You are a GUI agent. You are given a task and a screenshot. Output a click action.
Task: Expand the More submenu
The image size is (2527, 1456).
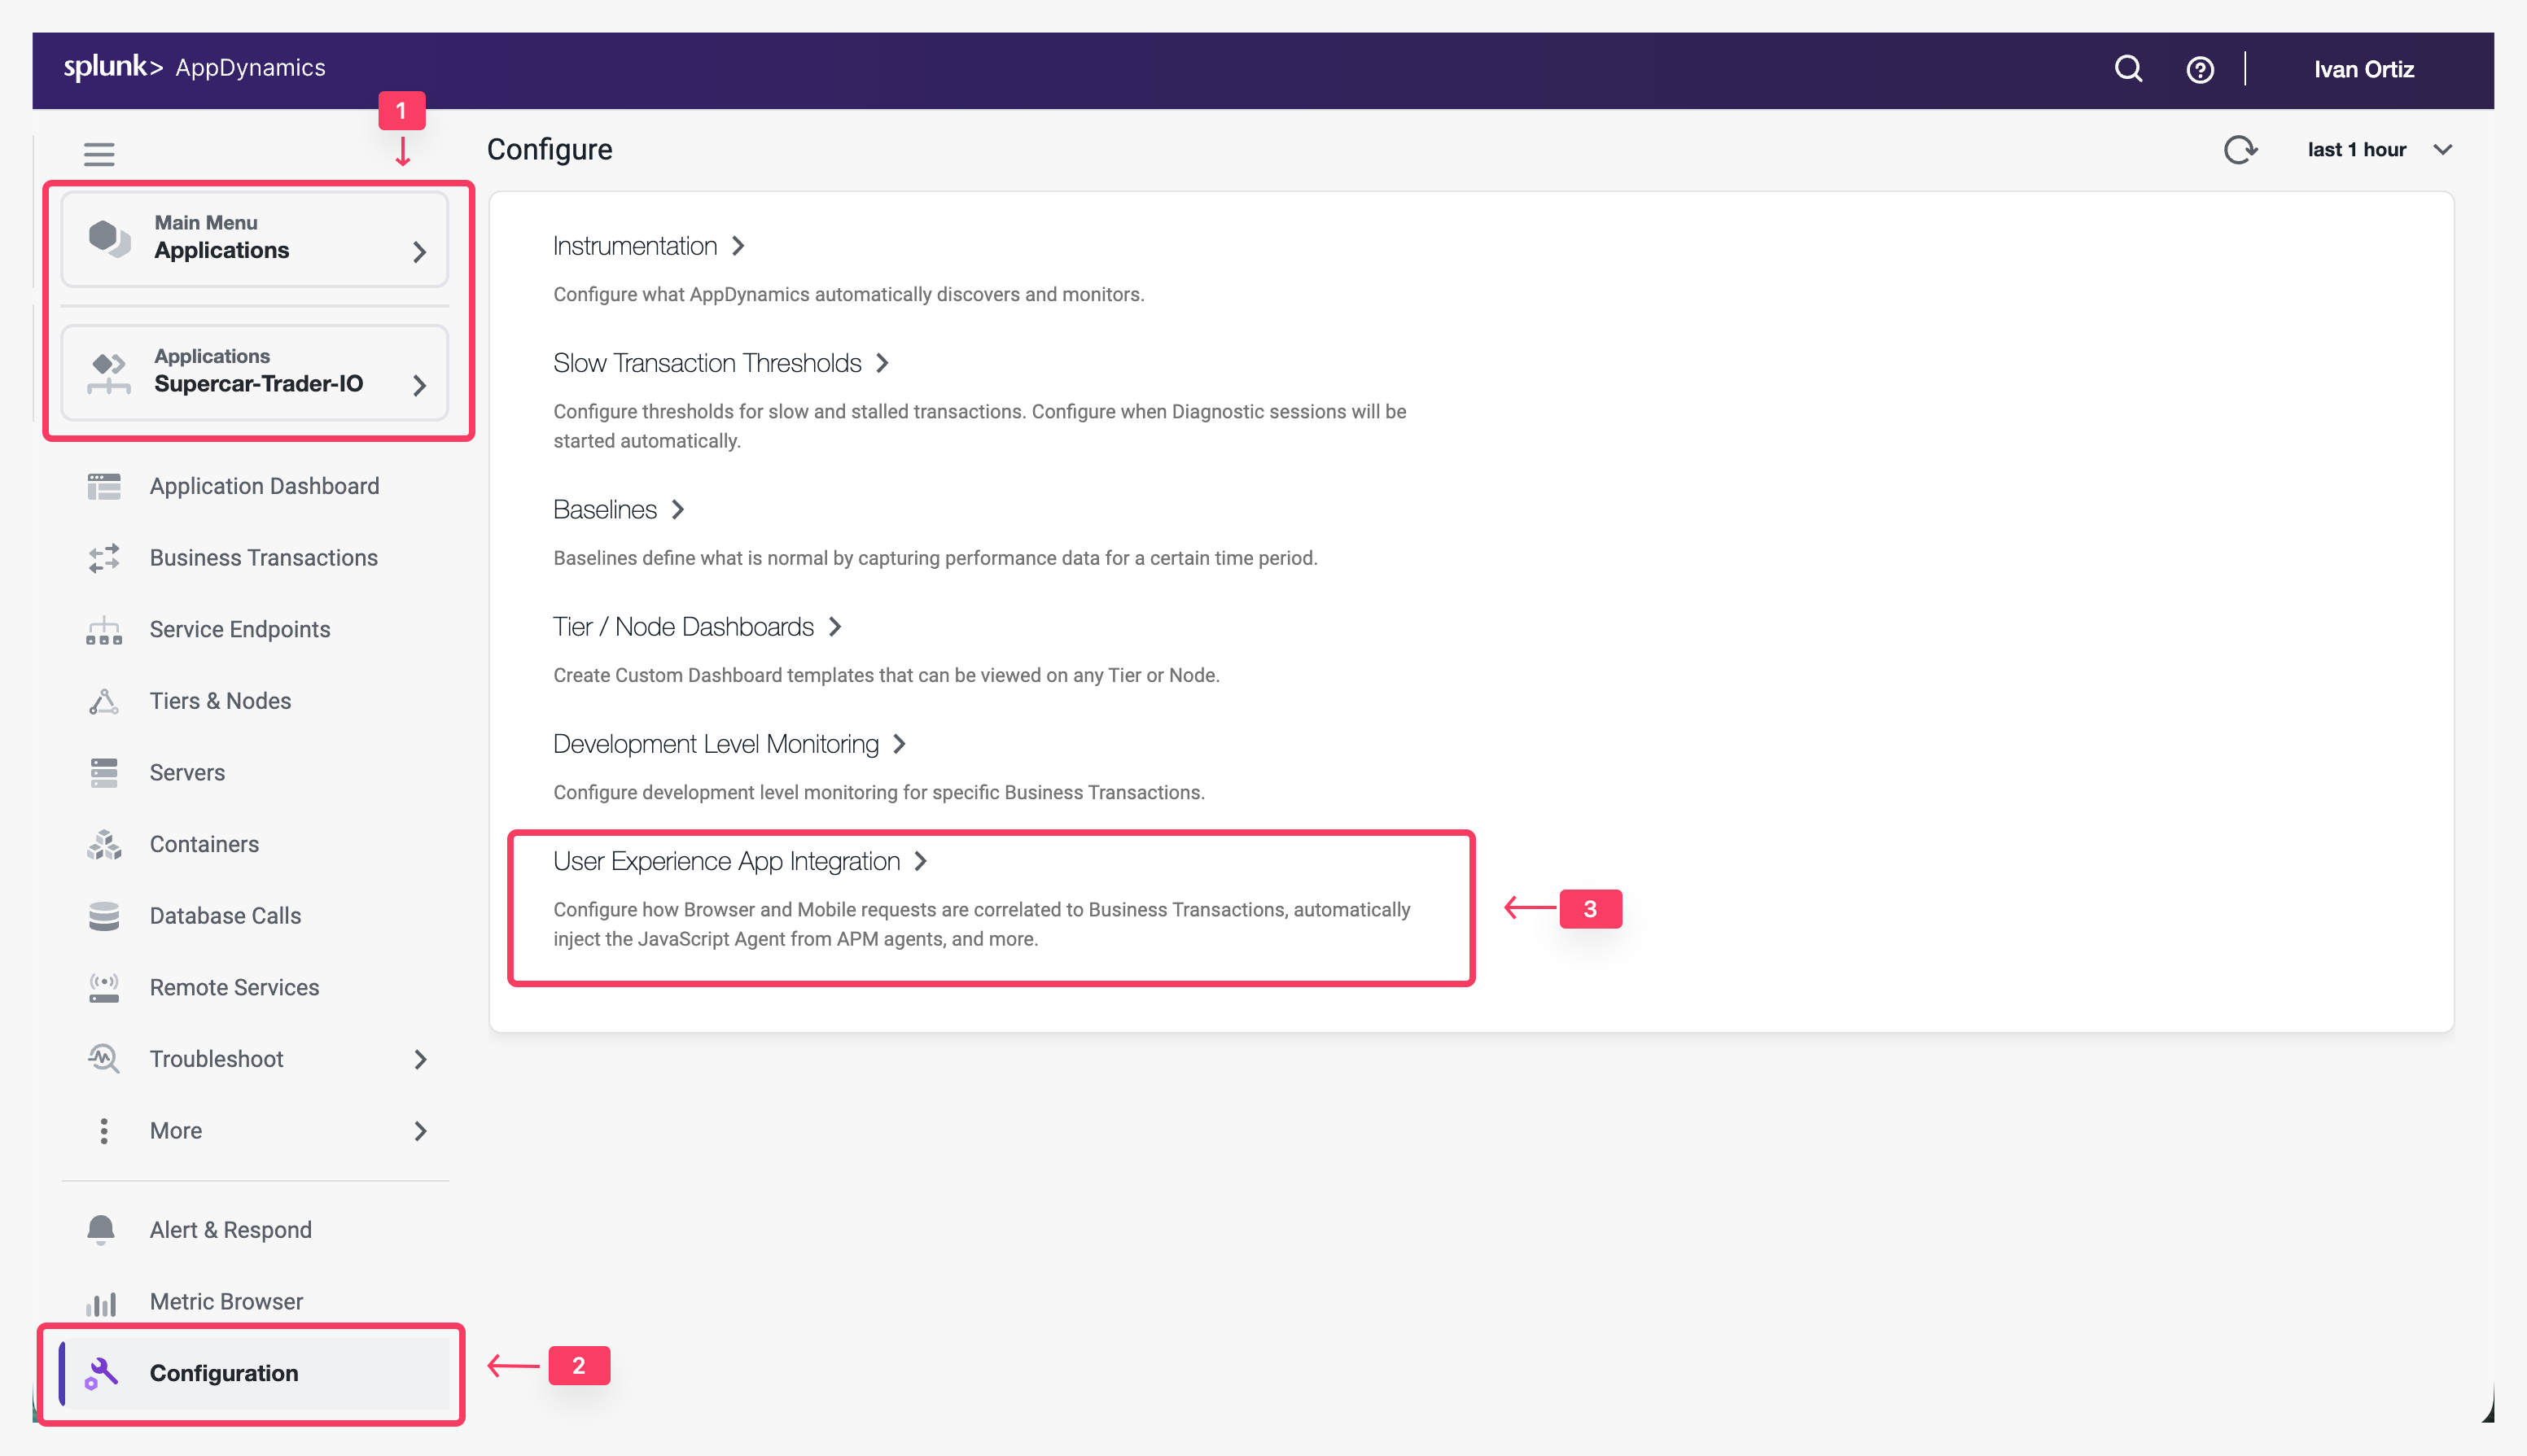coord(420,1131)
